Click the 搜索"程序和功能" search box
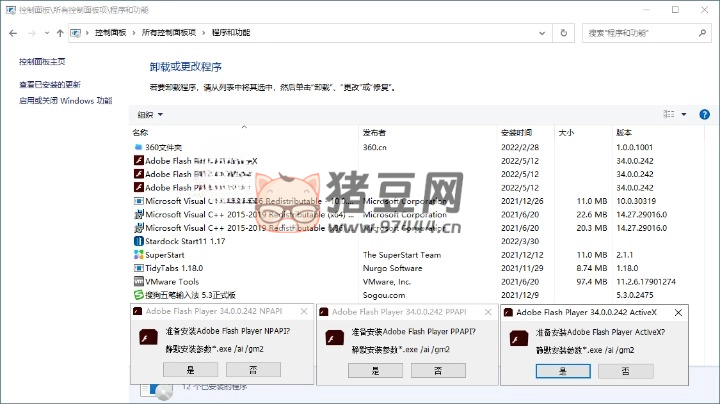Image resolution: width=720 pixels, height=404 pixels. click(645, 32)
